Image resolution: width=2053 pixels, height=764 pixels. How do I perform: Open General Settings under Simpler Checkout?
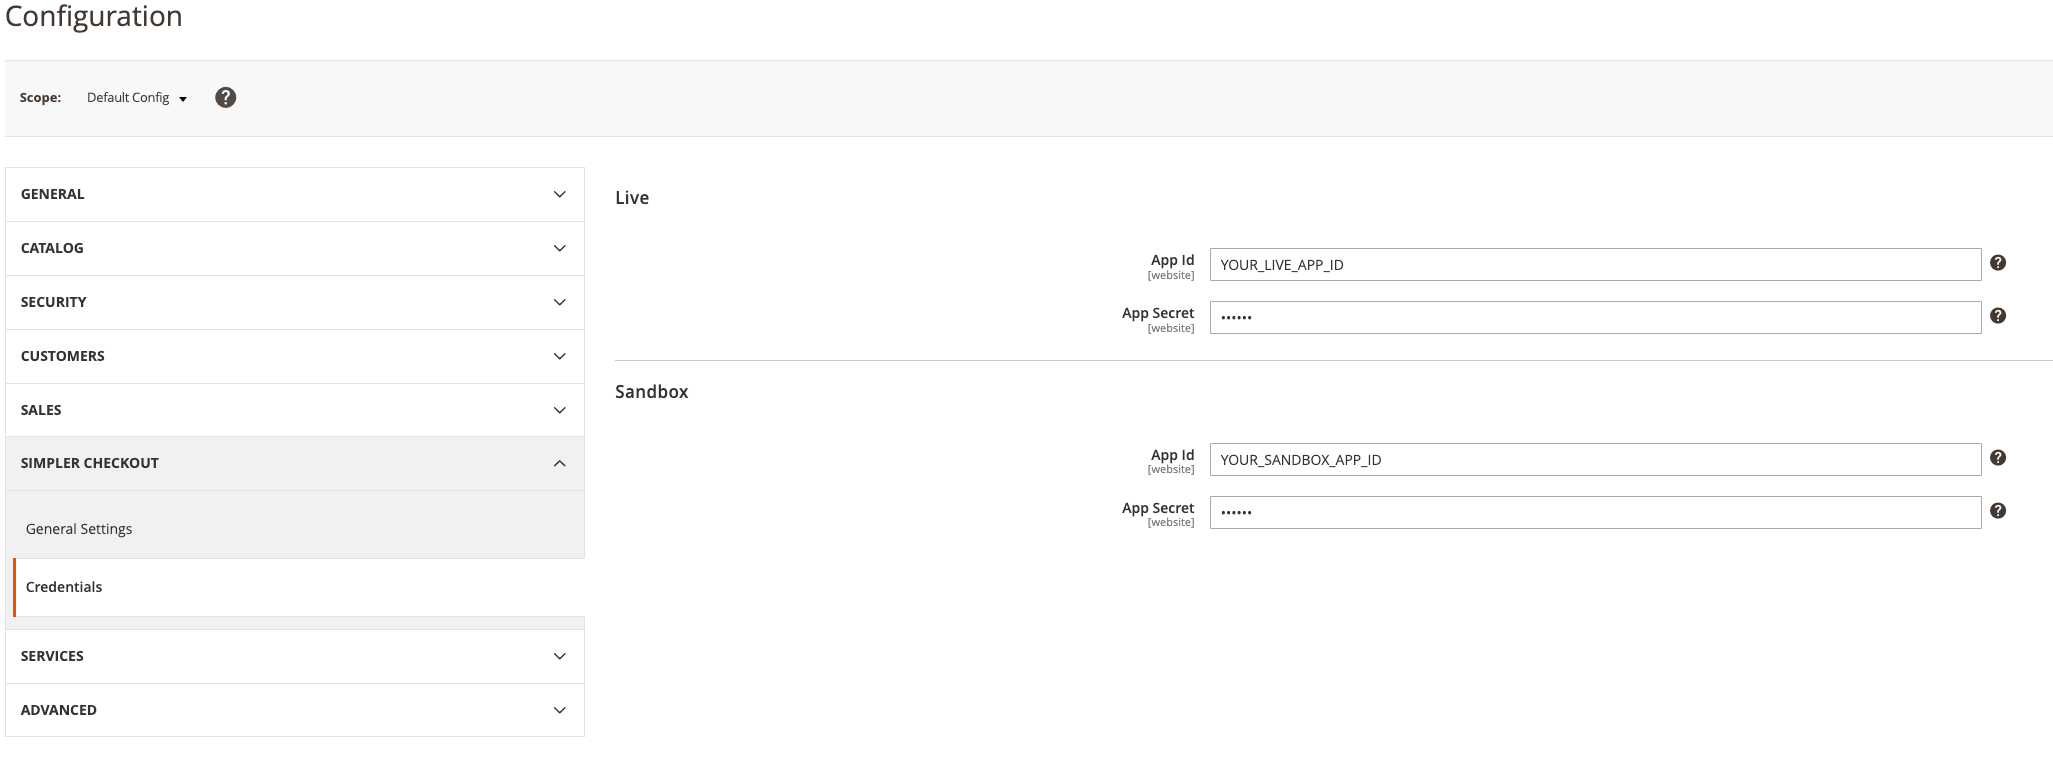(x=79, y=529)
